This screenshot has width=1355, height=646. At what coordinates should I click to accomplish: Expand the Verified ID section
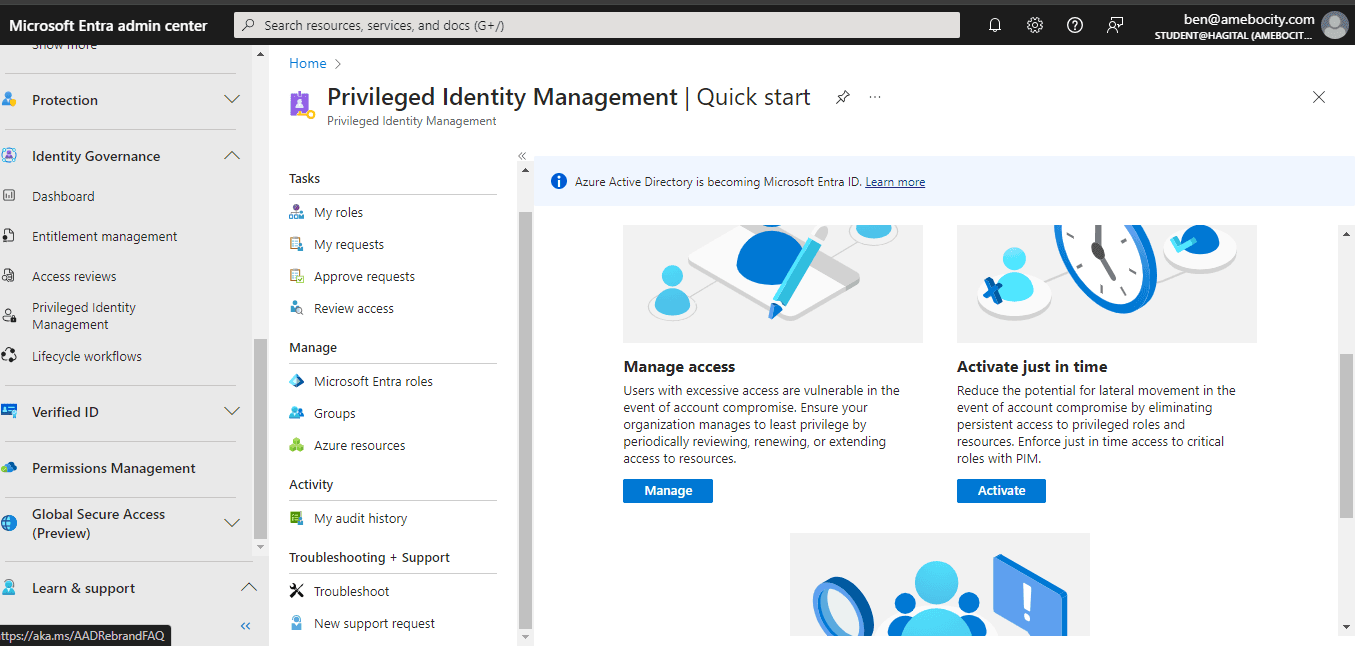pos(232,412)
